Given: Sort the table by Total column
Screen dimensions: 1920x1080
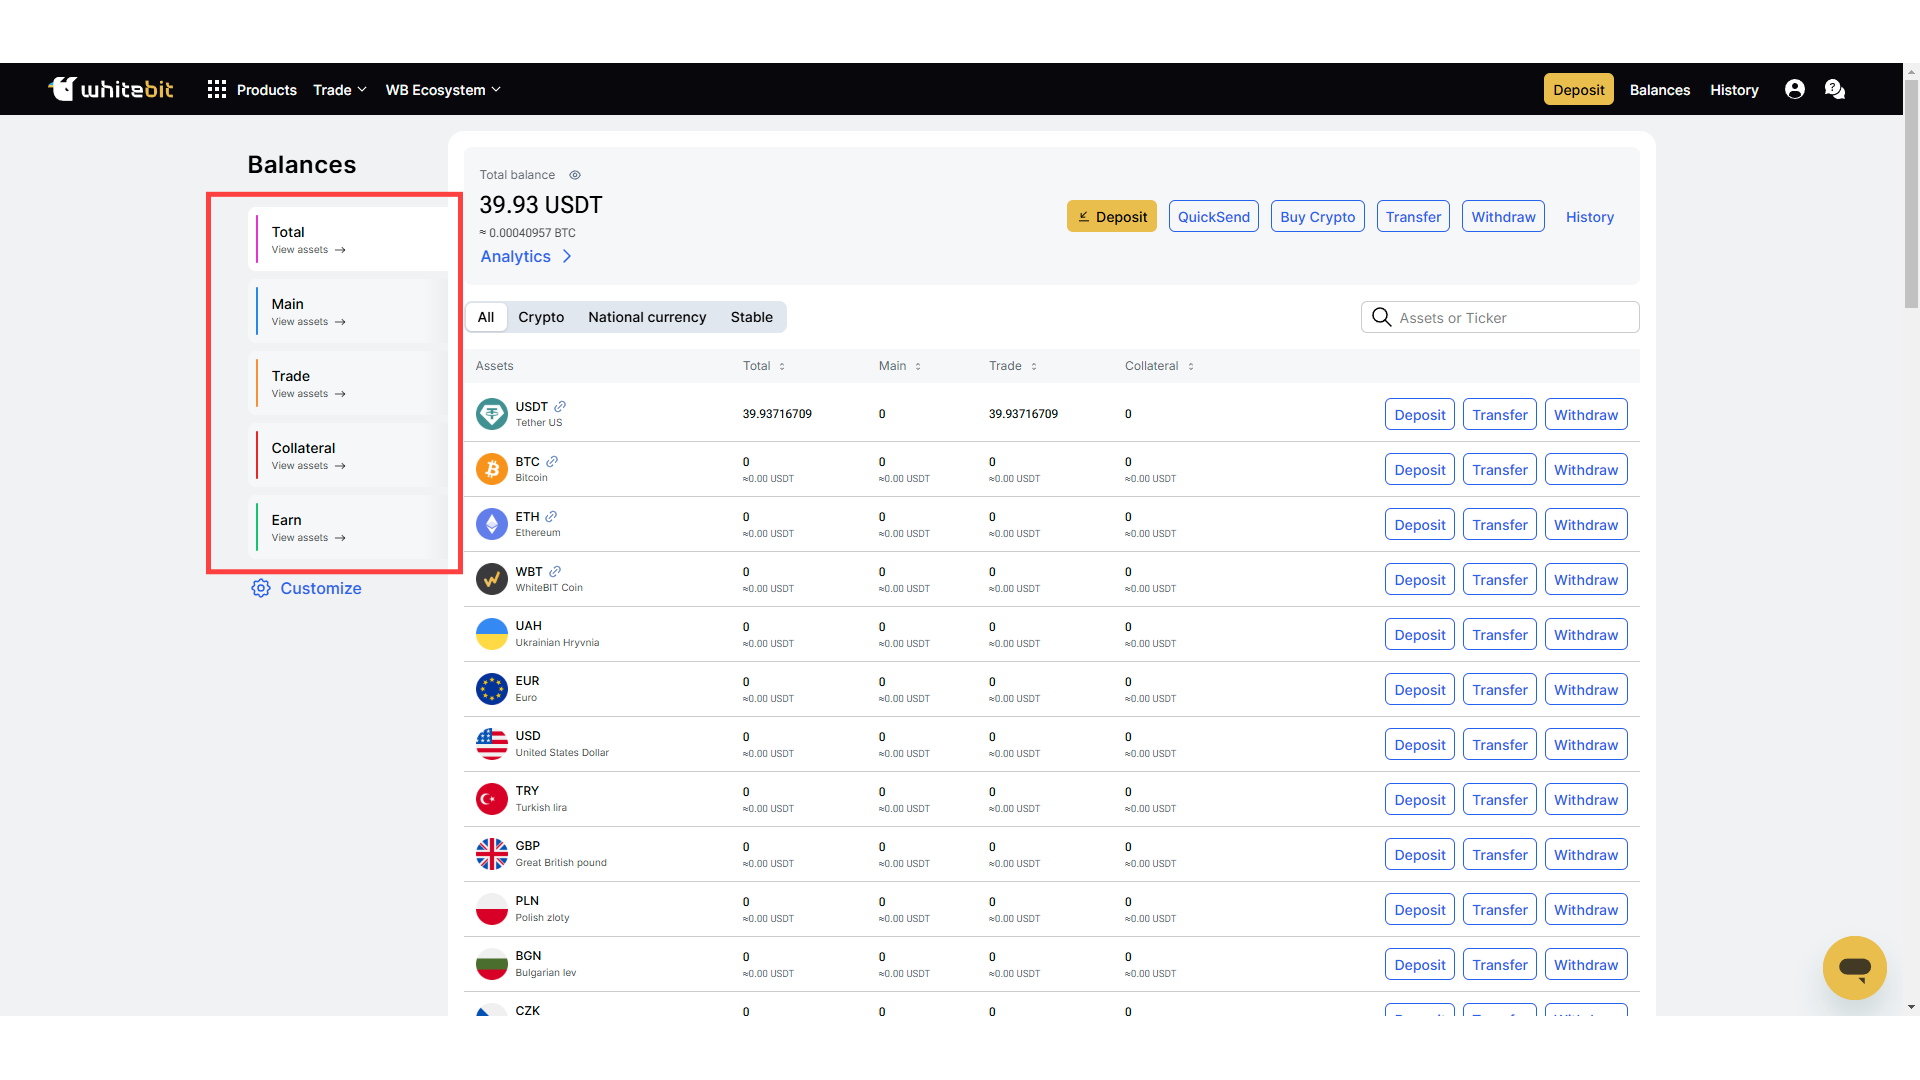Looking at the screenshot, I should click(x=764, y=366).
